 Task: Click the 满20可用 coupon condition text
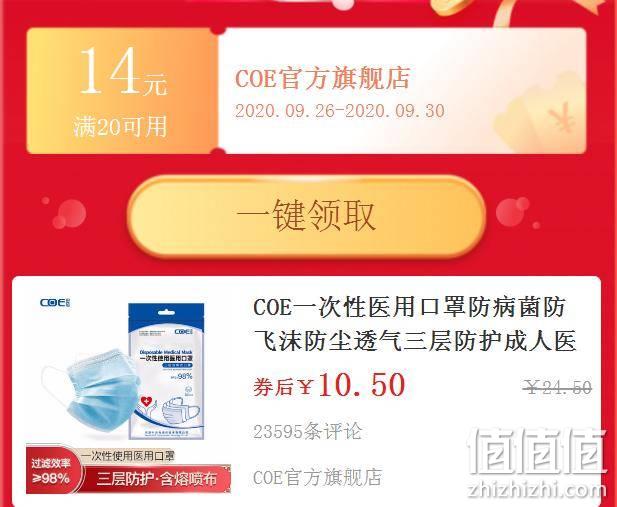[x=120, y=126]
